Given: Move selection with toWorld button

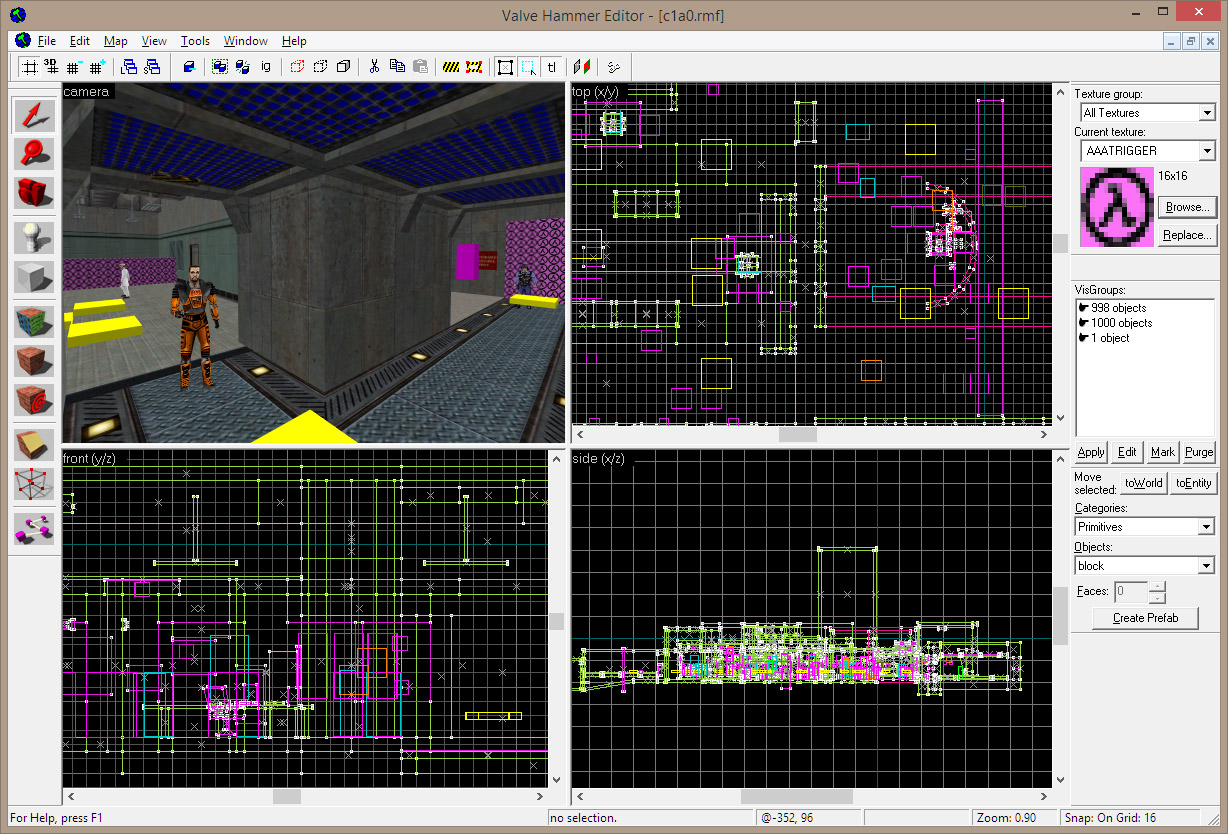Looking at the screenshot, I should 1144,483.
